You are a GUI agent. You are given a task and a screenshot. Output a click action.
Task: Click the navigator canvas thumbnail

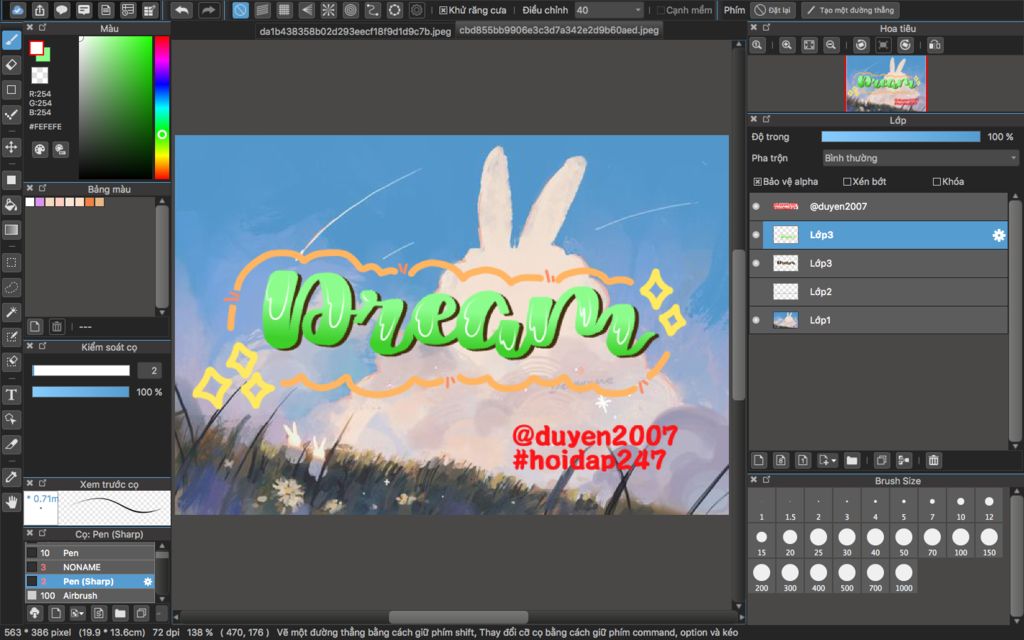(x=886, y=83)
